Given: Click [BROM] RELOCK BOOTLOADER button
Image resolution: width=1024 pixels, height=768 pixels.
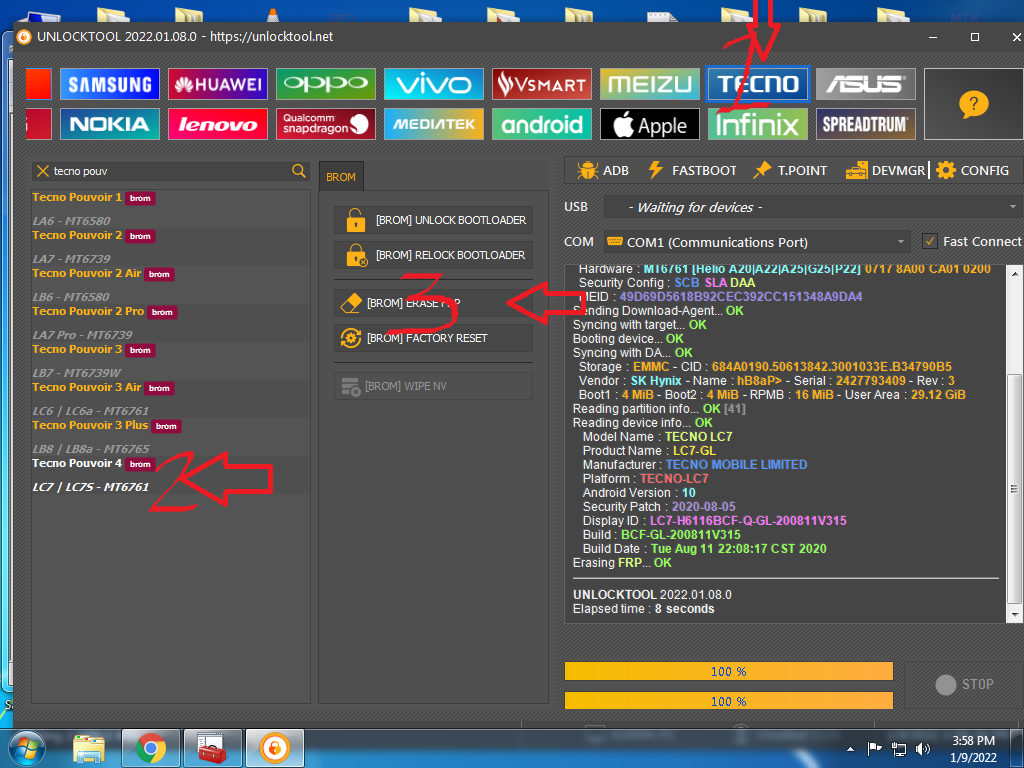Looking at the screenshot, I should 434,255.
